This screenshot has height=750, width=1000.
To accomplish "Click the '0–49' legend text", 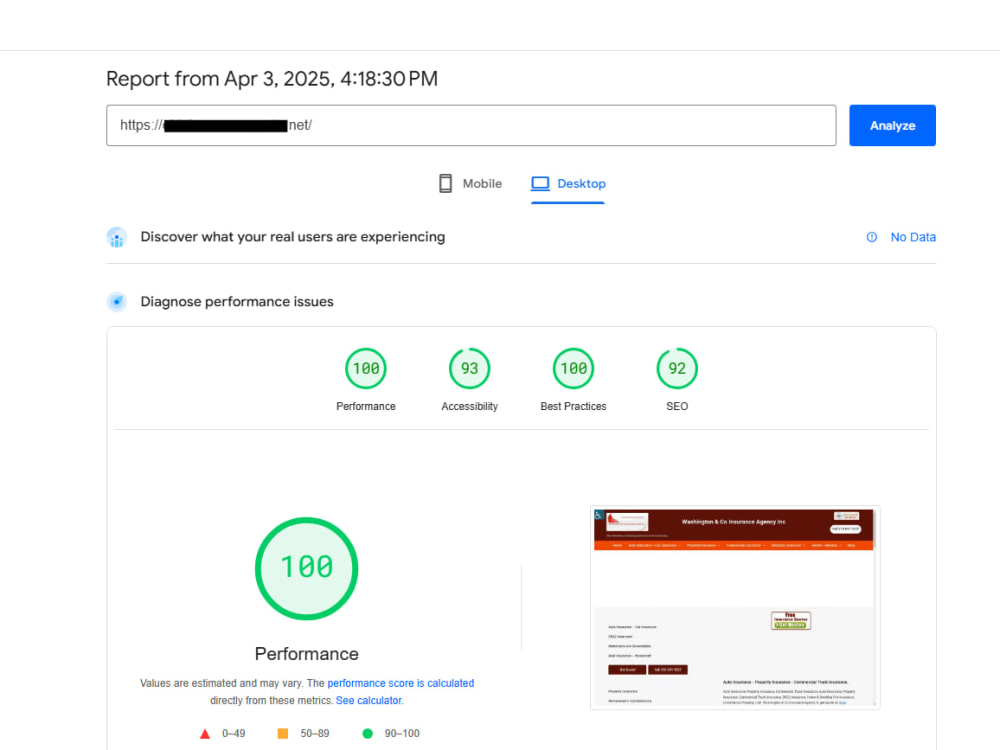I will click(233, 733).
